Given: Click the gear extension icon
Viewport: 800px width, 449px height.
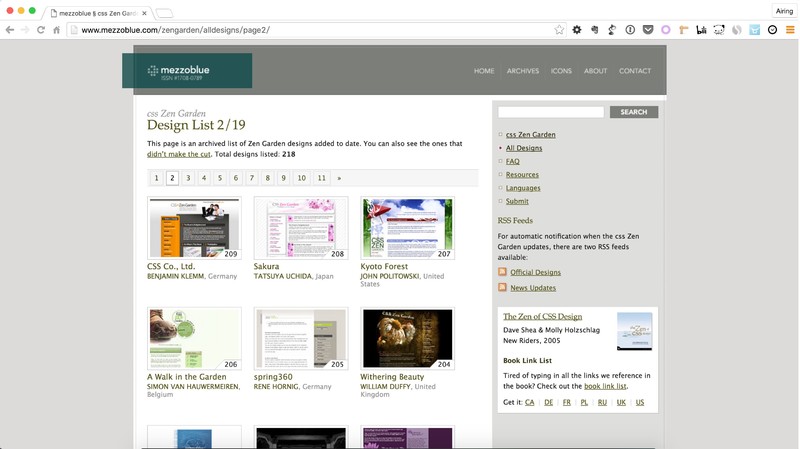Looking at the screenshot, I should (x=577, y=30).
